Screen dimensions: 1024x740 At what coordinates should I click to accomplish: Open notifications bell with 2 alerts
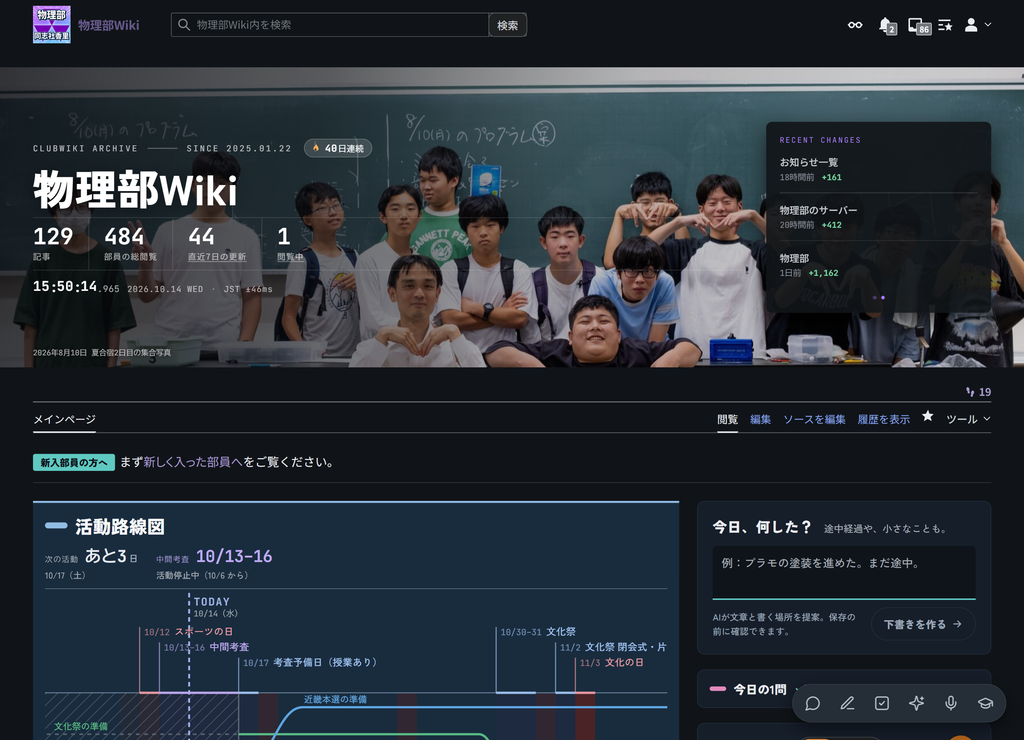click(887, 25)
